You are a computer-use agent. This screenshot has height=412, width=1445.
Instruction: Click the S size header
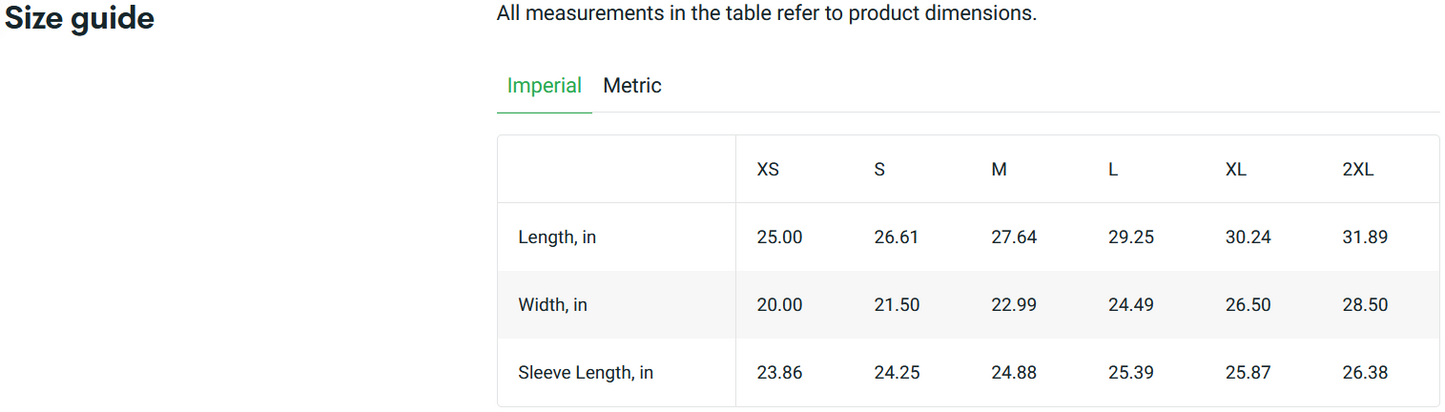(x=879, y=170)
